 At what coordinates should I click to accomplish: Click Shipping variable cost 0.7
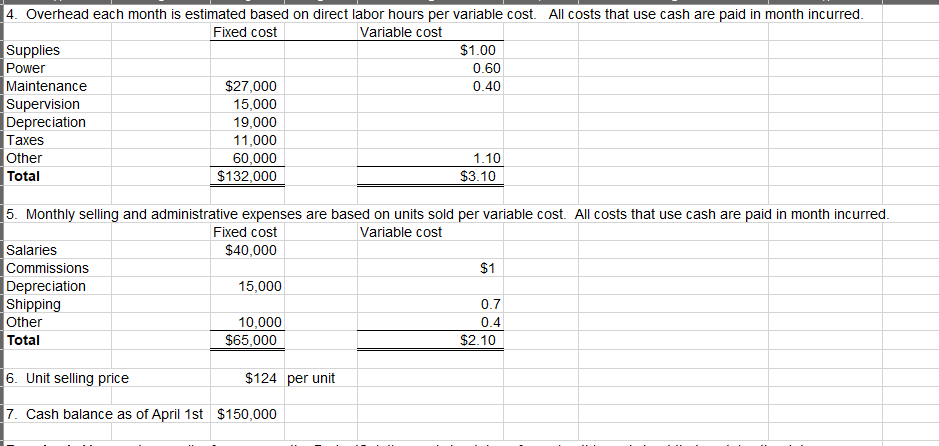point(493,304)
